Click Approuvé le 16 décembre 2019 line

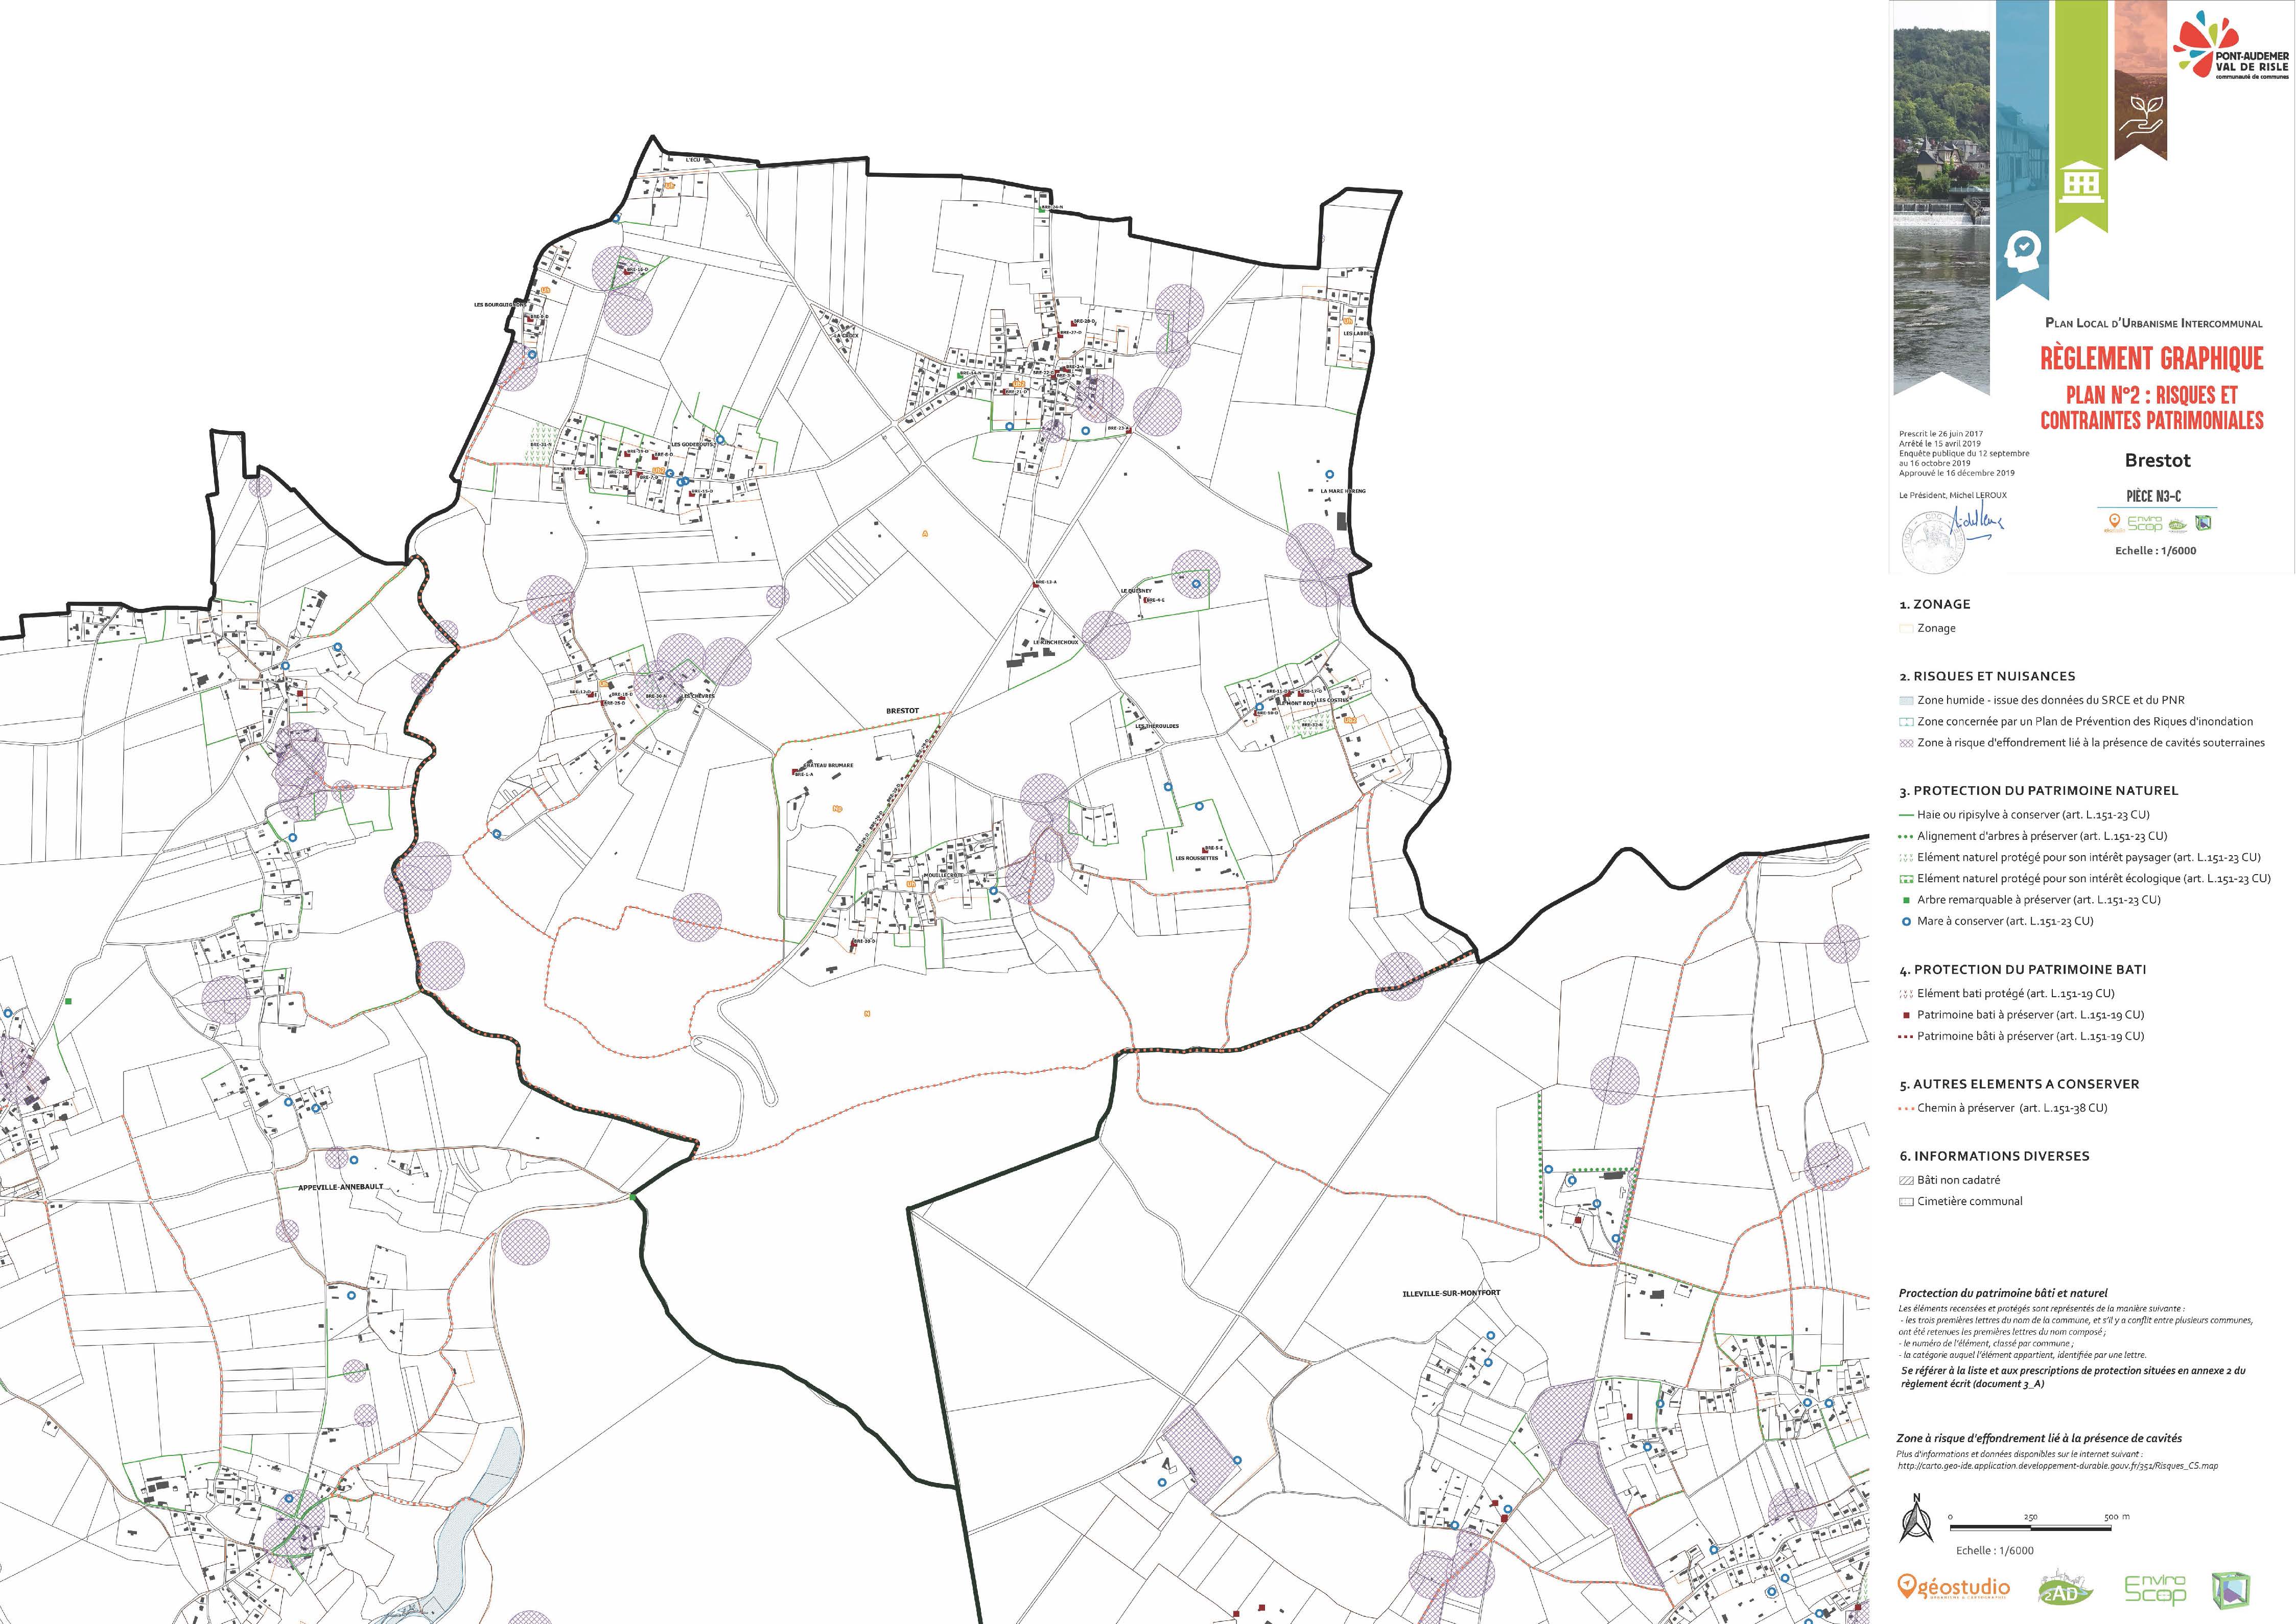(1957, 473)
